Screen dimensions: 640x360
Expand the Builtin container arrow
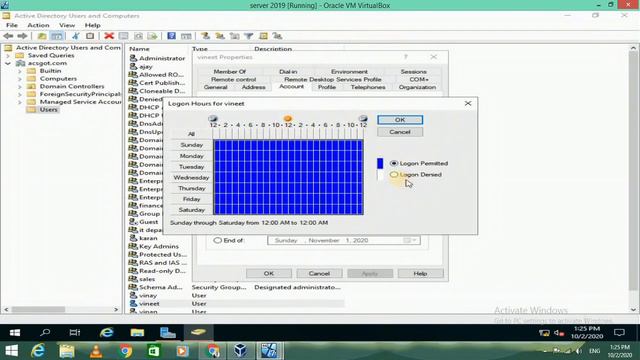(20, 71)
